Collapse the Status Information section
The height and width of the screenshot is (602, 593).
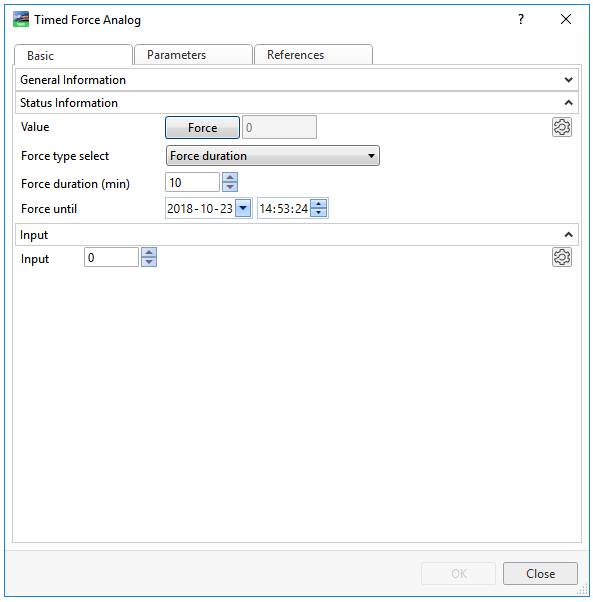coord(297,103)
